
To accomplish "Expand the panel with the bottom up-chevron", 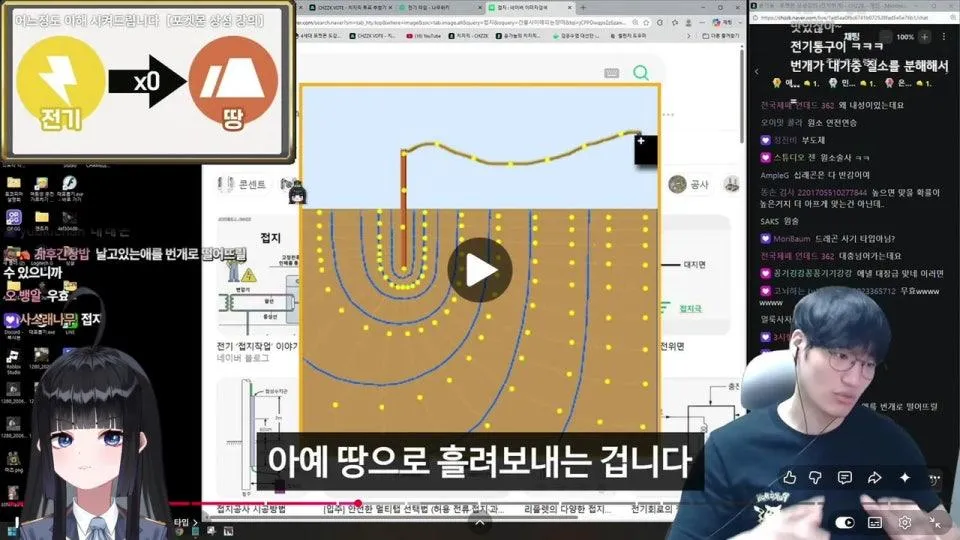I will [x=479, y=522].
